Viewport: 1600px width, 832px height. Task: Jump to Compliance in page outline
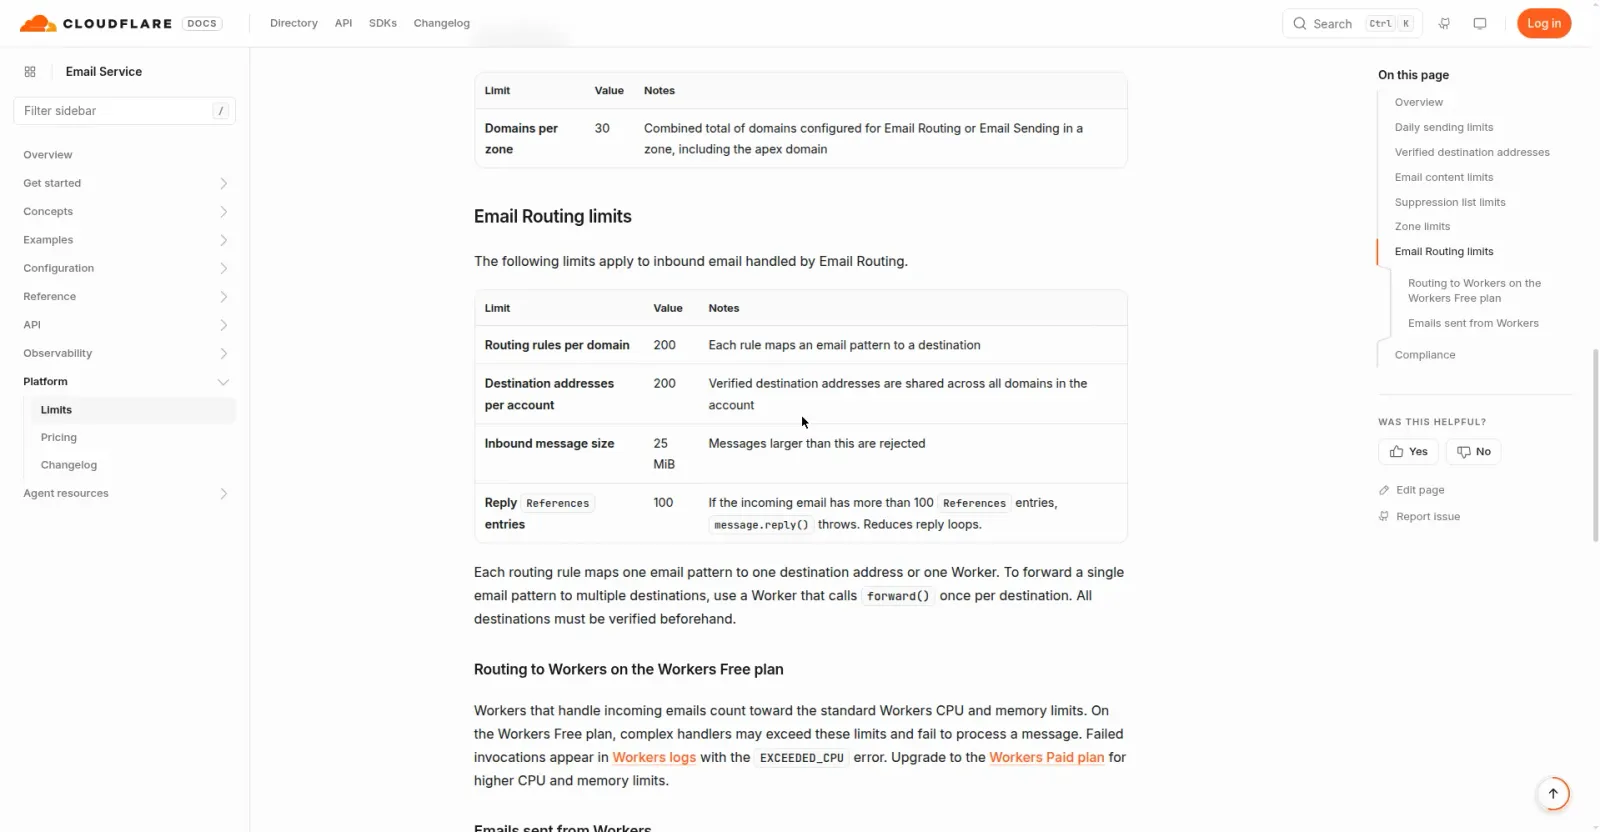[x=1425, y=355]
